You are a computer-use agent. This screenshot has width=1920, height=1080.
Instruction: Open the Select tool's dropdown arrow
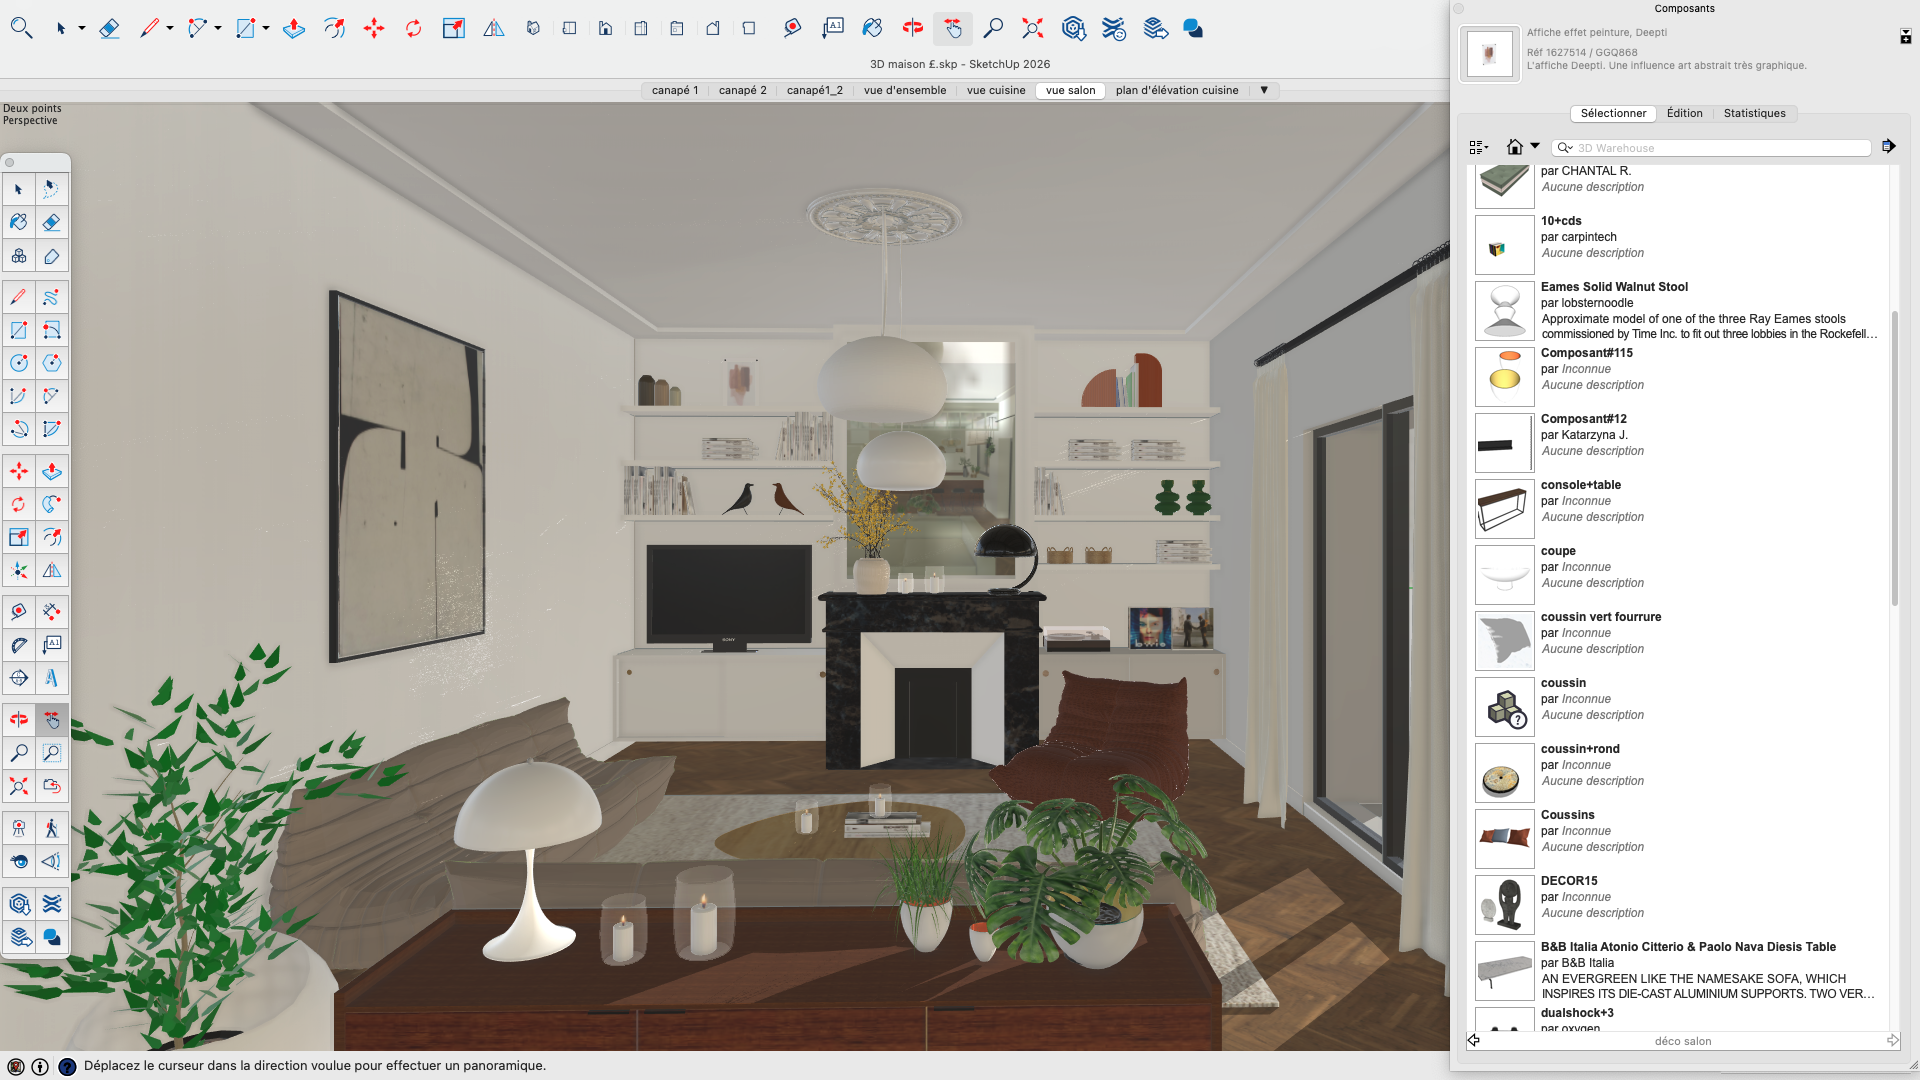[x=81, y=28]
